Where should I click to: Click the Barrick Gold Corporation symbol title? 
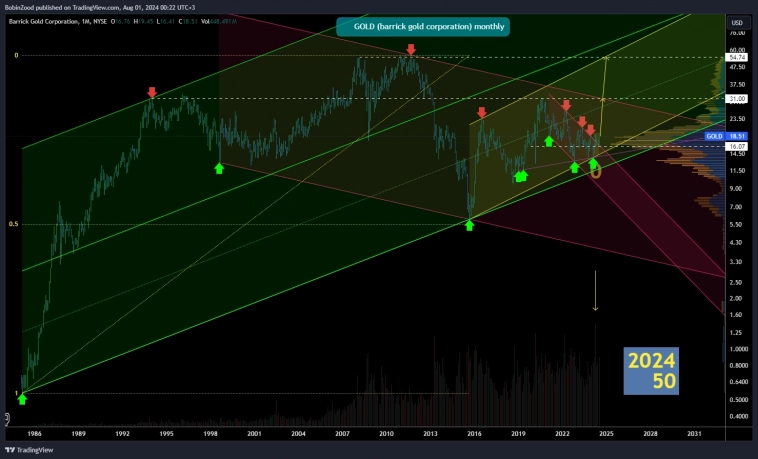[x=43, y=22]
